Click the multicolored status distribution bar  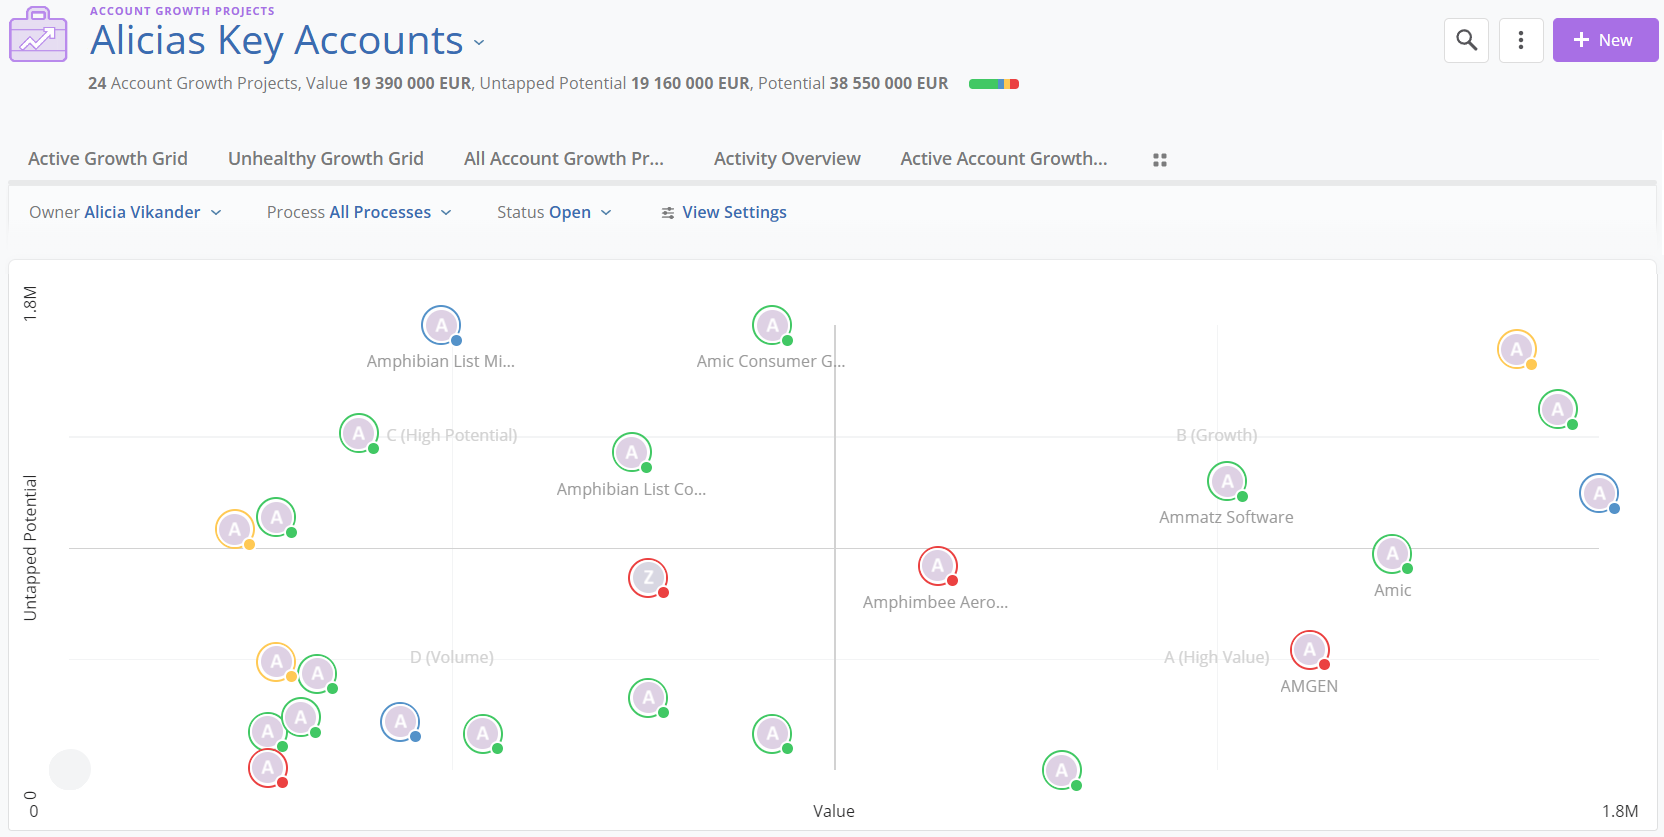click(x=993, y=84)
